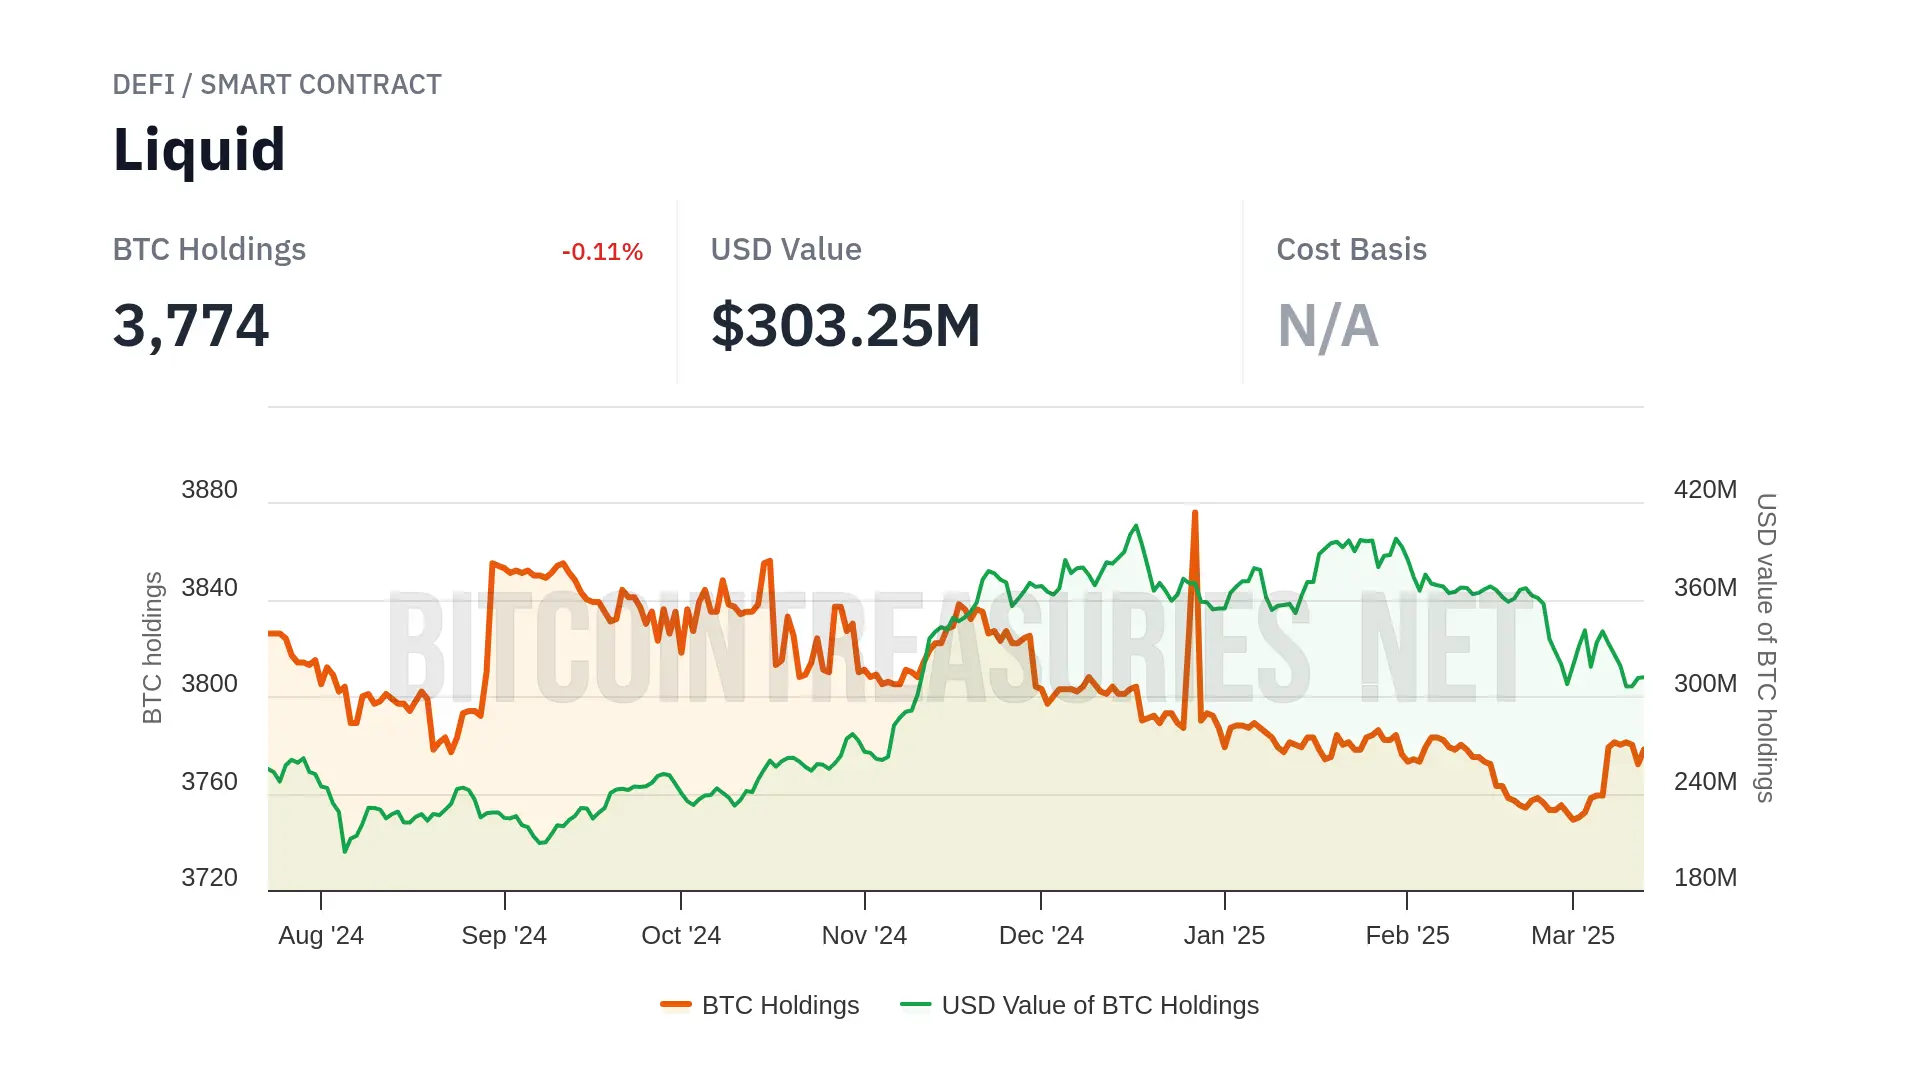
Task: Toggle BTC Holdings legend series
Action: click(780, 1005)
